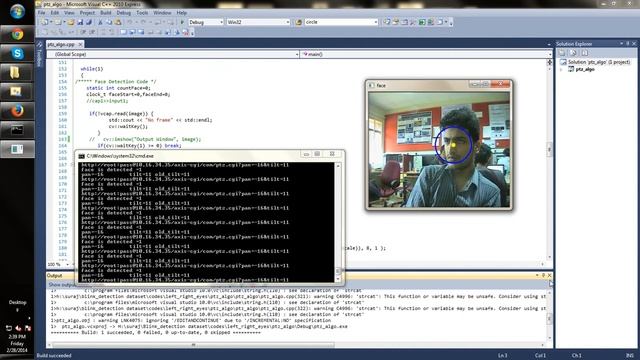Click the command prompt taskbar icon
This screenshot has height=360, width=640.
[17, 130]
